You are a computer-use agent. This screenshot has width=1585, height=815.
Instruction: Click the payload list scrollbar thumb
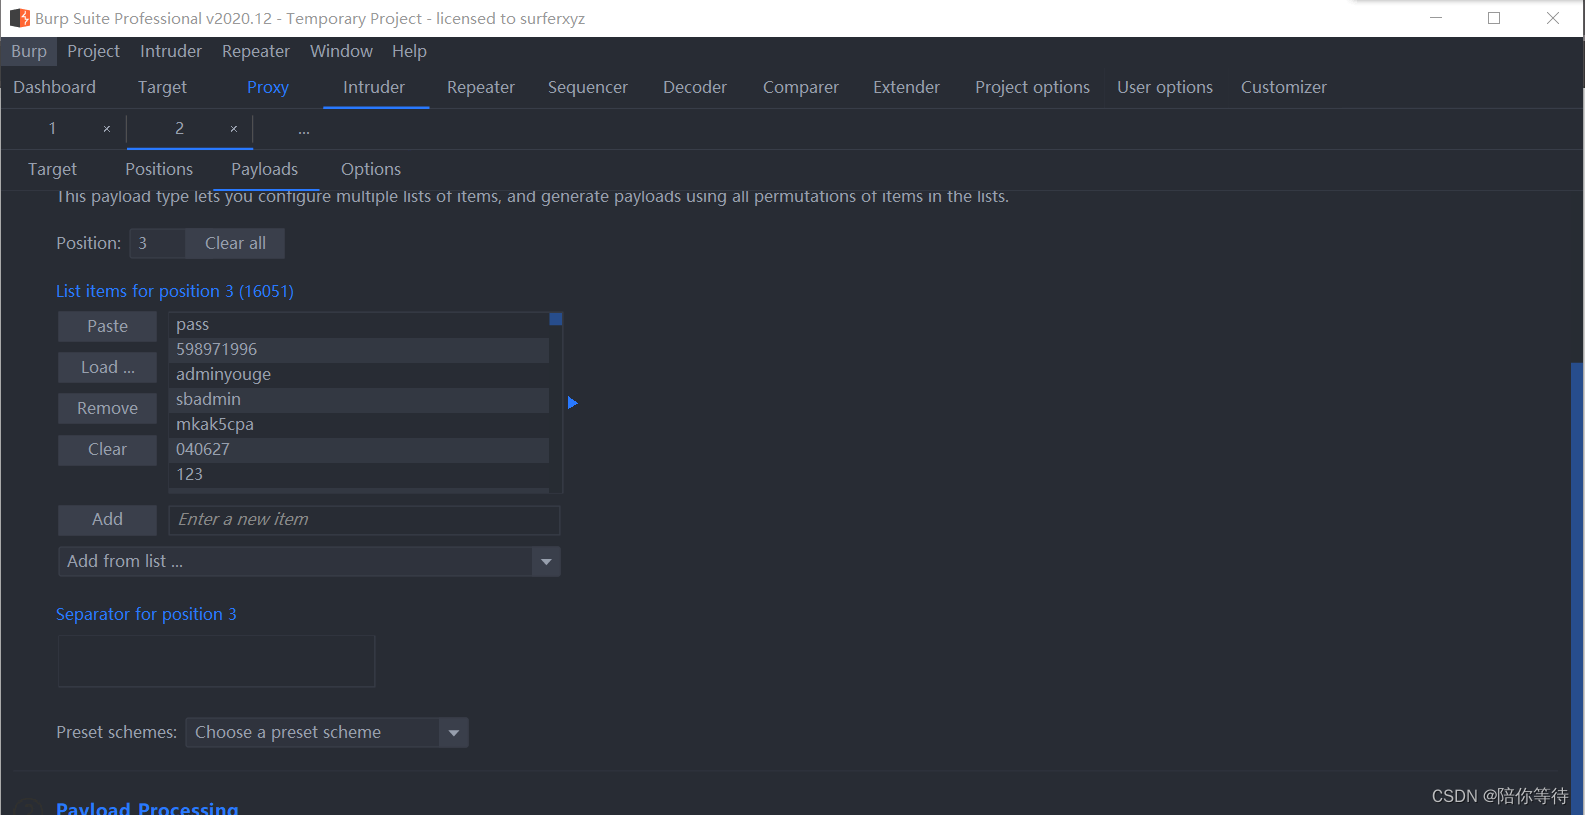pos(556,319)
